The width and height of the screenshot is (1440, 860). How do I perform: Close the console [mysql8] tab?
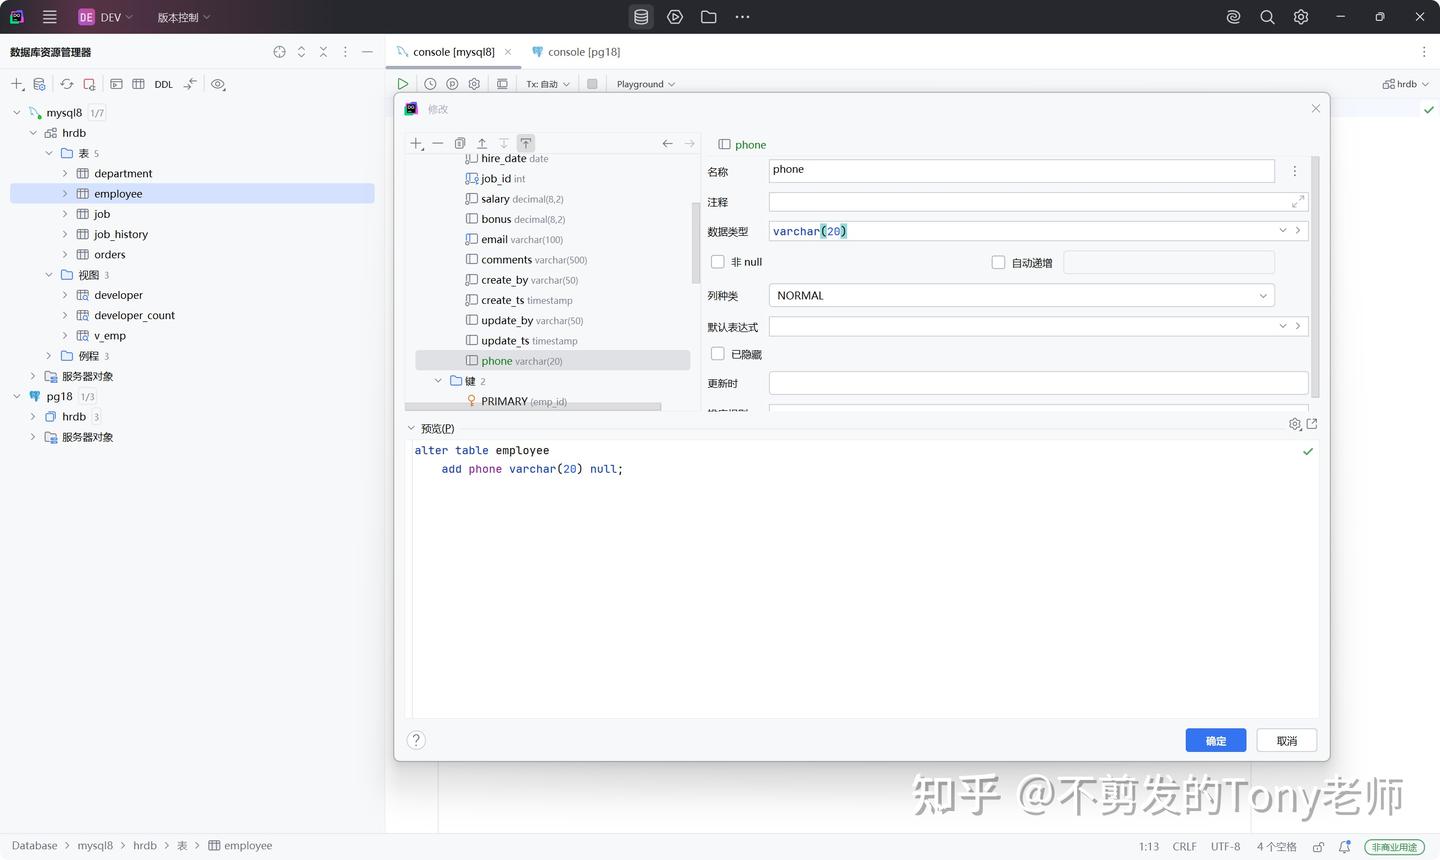(x=508, y=52)
